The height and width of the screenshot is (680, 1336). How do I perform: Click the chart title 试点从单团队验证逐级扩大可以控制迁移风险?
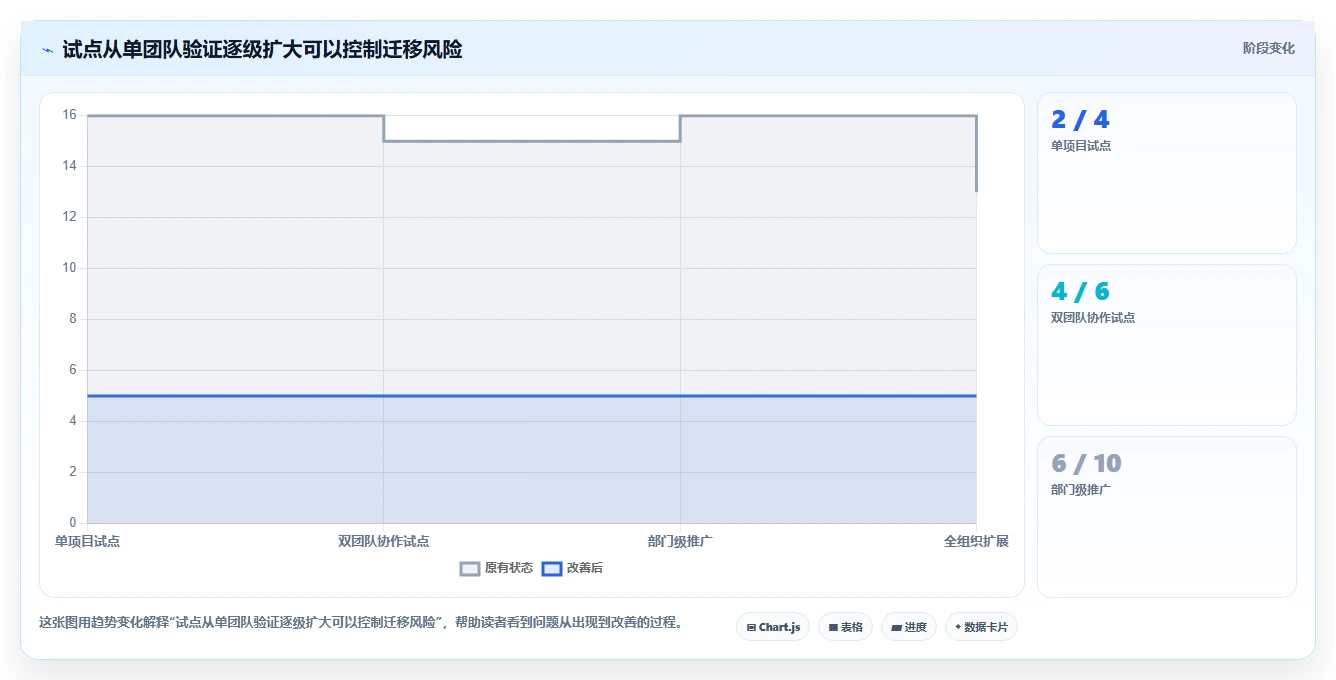(x=262, y=49)
